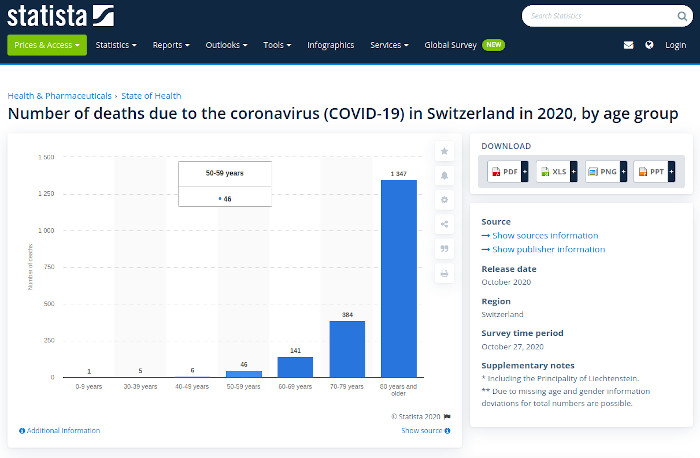Click the bell alert icon
Image resolution: width=700 pixels, height=458 pixels.
tap(444, 175)
